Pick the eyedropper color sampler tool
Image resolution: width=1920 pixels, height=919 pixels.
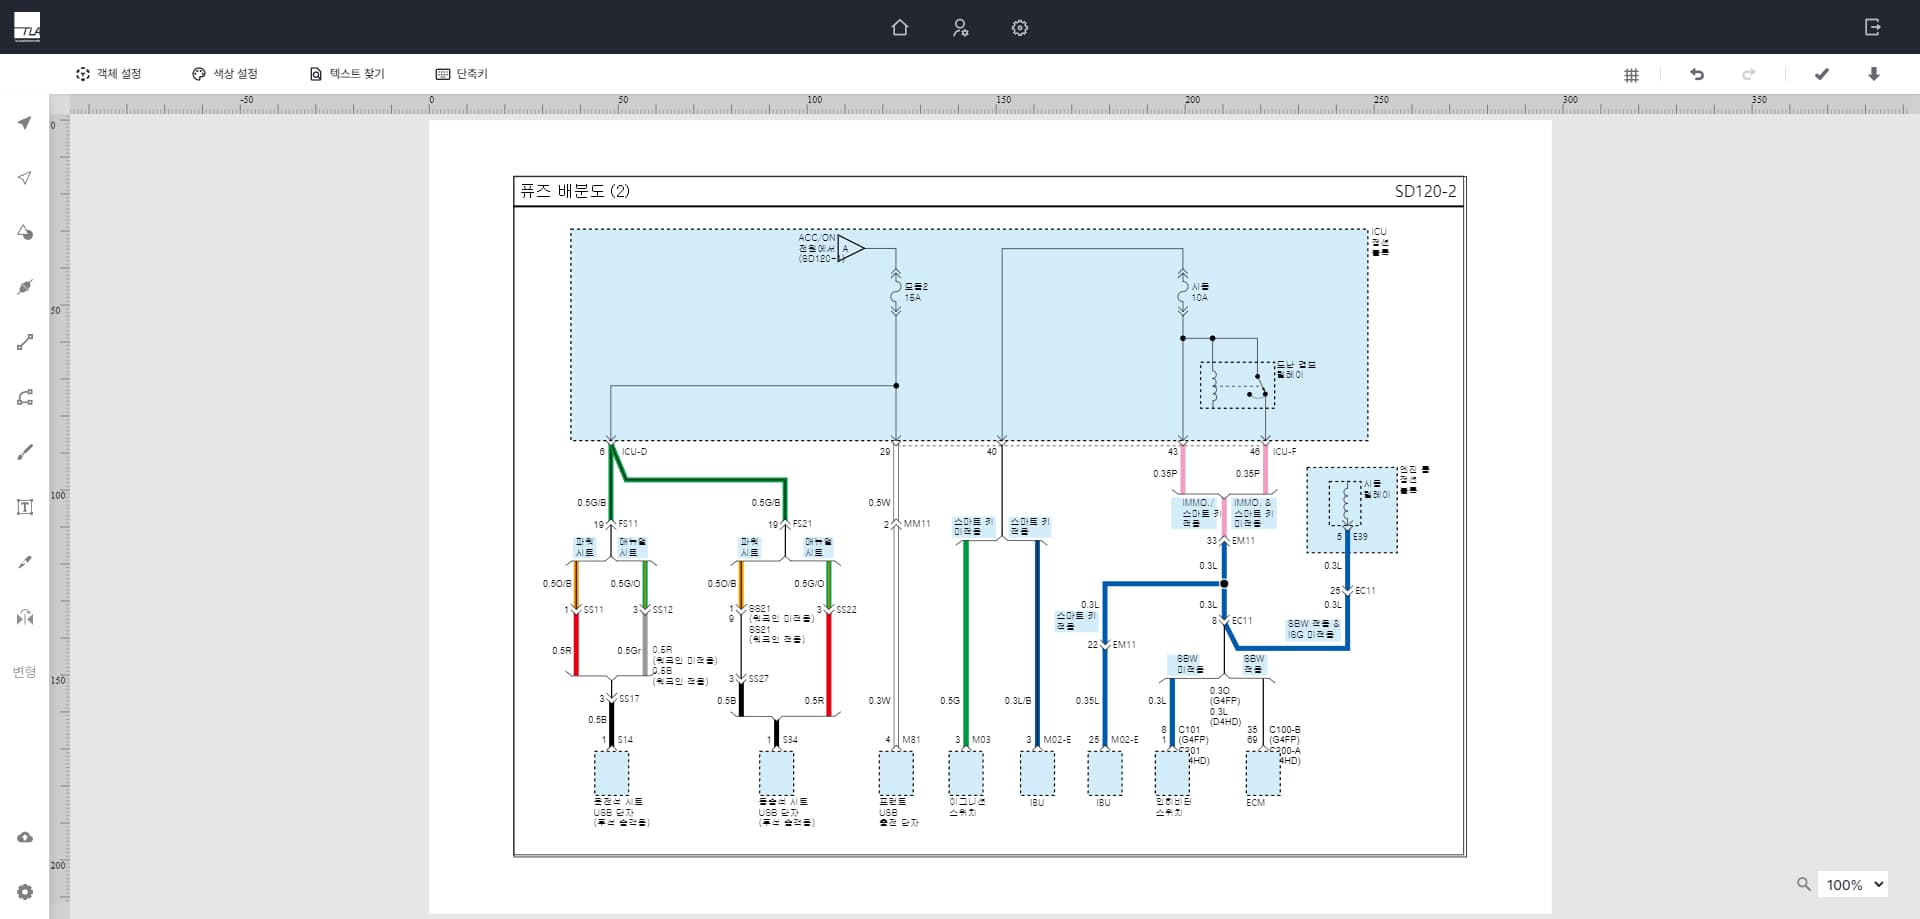point(25,562)
